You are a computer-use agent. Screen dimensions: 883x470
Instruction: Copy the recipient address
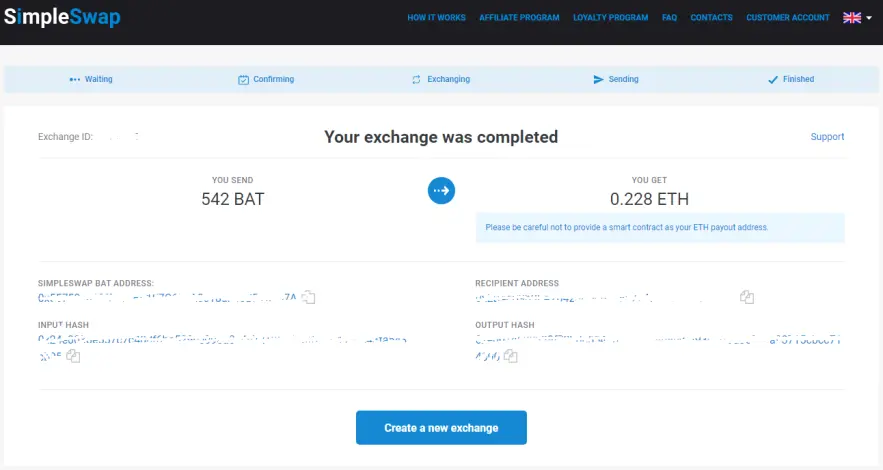click(x=747, y=297)
